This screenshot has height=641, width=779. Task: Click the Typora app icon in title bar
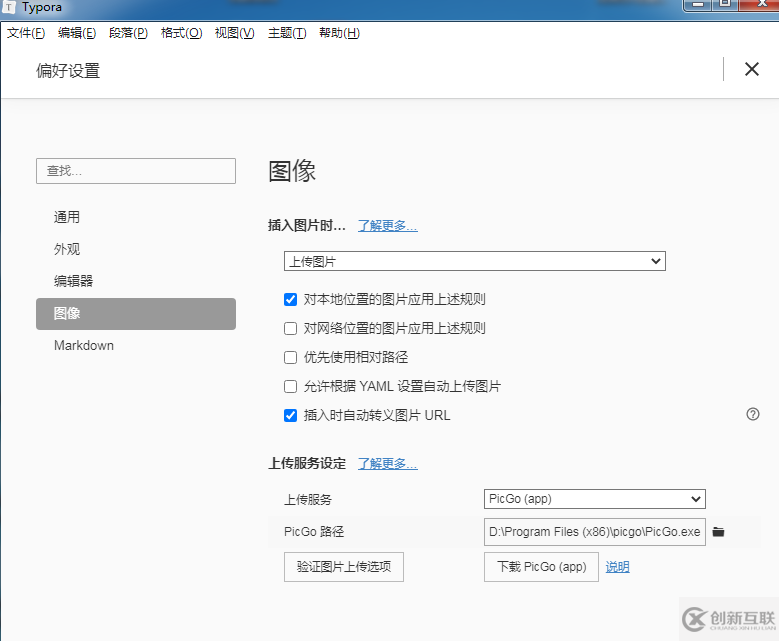8,7
